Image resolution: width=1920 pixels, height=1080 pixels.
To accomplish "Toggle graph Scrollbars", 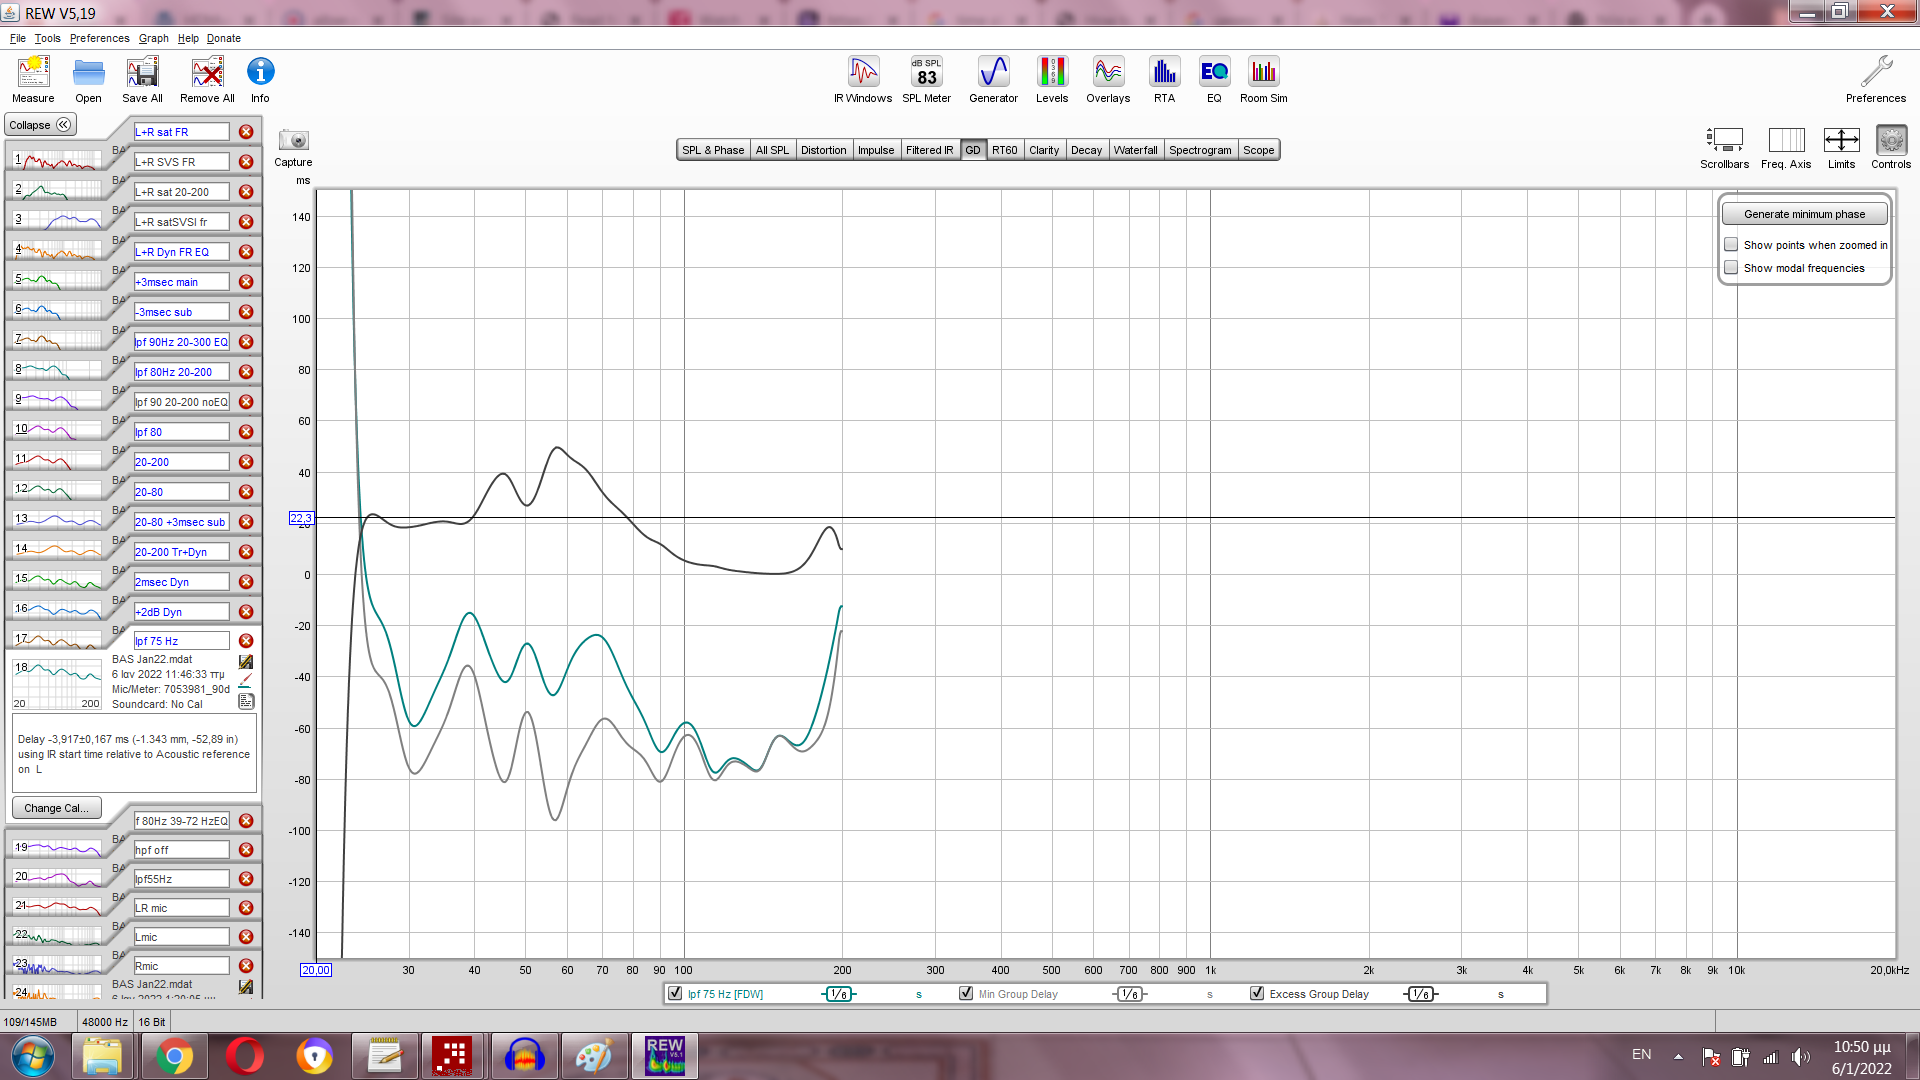I will pyautogui.click(x=1724, y=147).
